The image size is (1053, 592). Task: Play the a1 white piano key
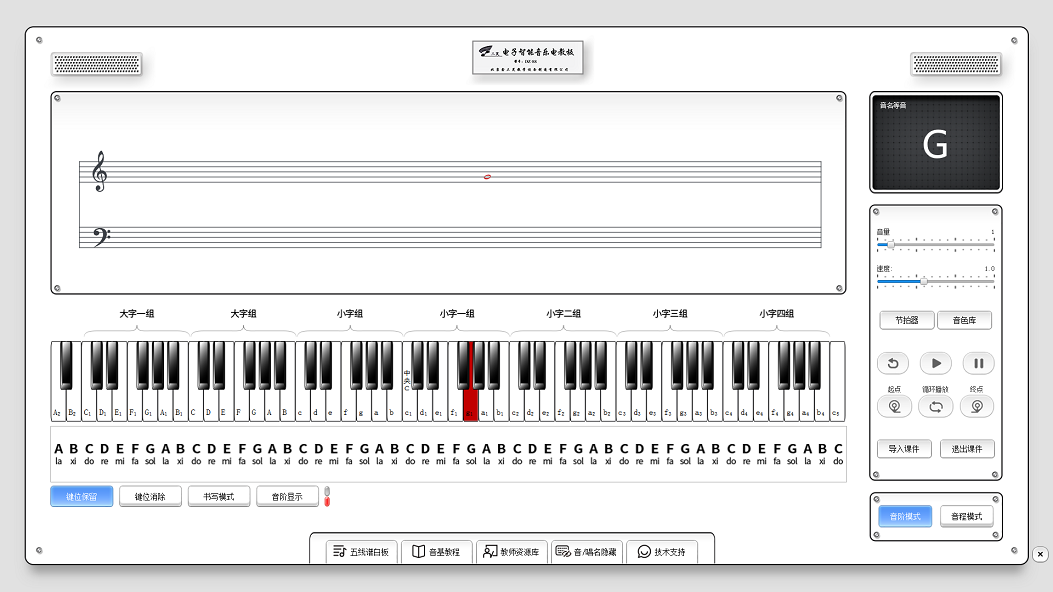click(x=485, y=403)
